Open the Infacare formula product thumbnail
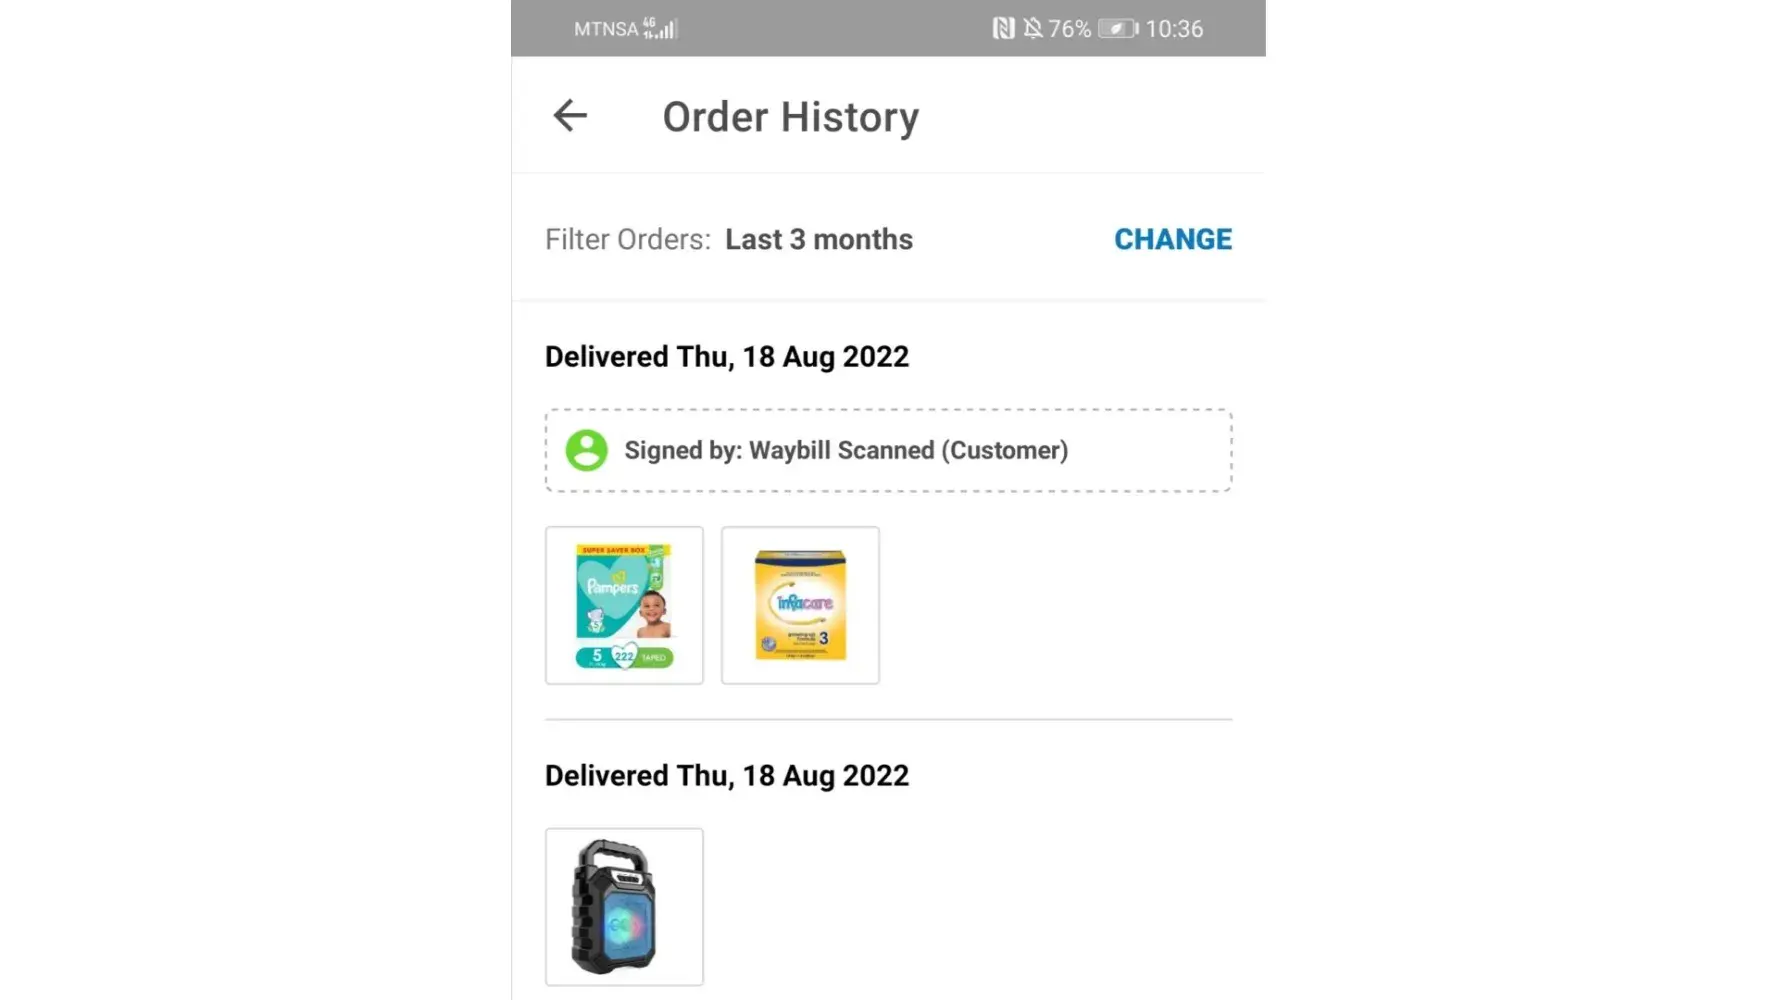1778x1000 pixels. 800,605
